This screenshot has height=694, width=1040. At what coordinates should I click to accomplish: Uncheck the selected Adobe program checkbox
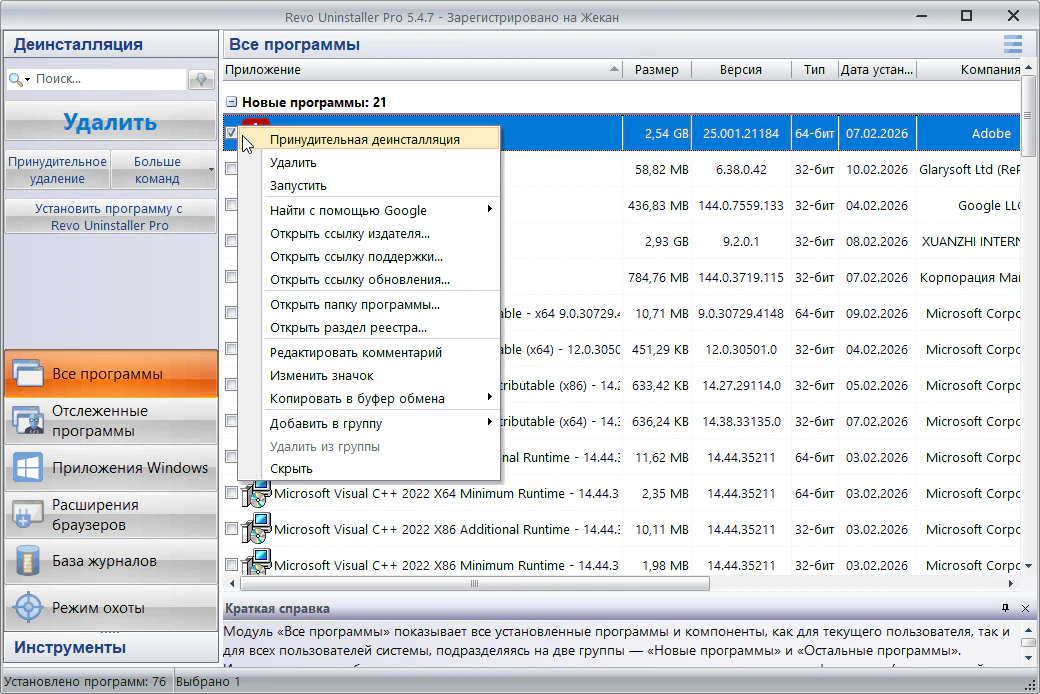coord(231,132)
